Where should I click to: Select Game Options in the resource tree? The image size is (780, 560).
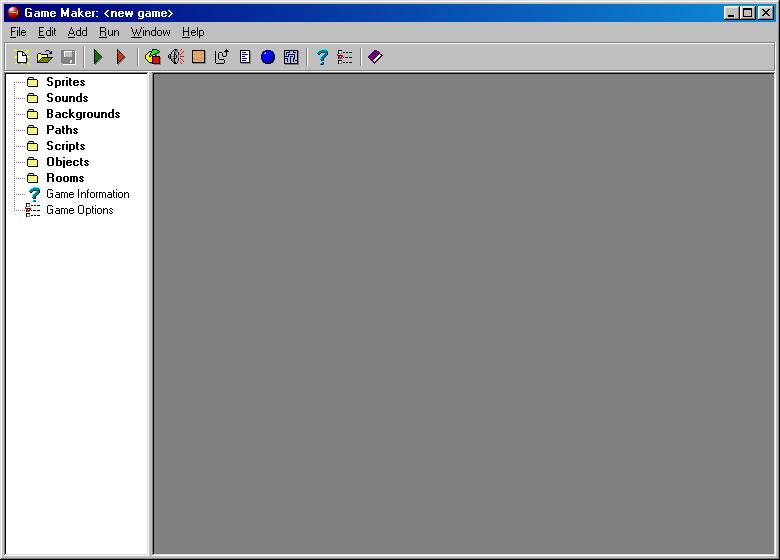pyautogui.click(x=79, y=210)
